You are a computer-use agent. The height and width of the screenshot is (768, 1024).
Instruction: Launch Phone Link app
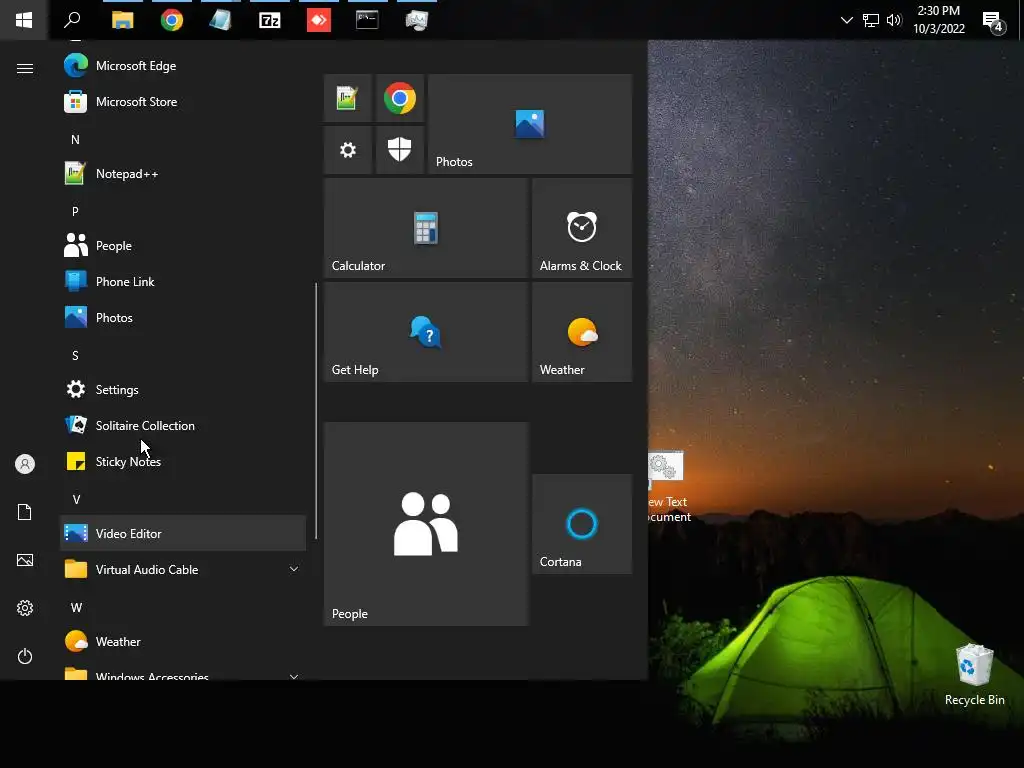[x=183, y=281]
